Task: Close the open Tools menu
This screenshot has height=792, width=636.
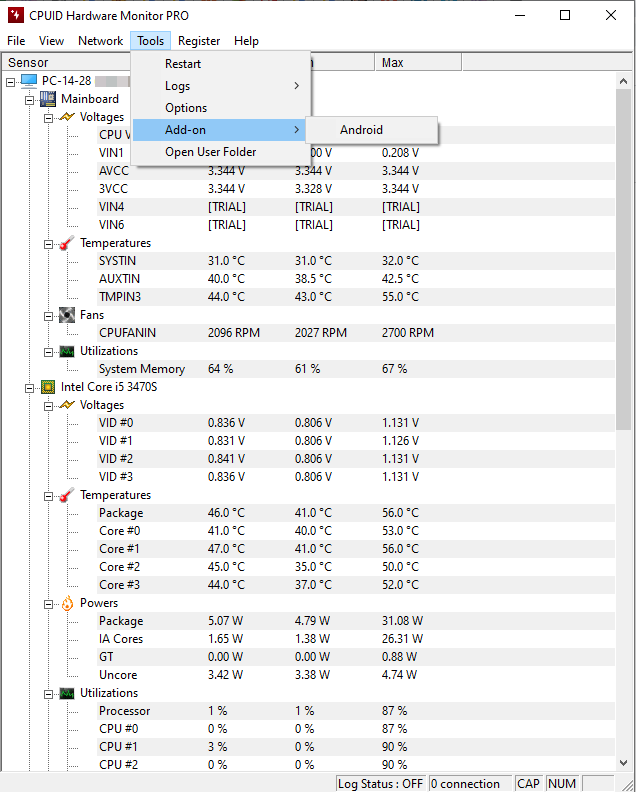Action: (x=151, y=41)
